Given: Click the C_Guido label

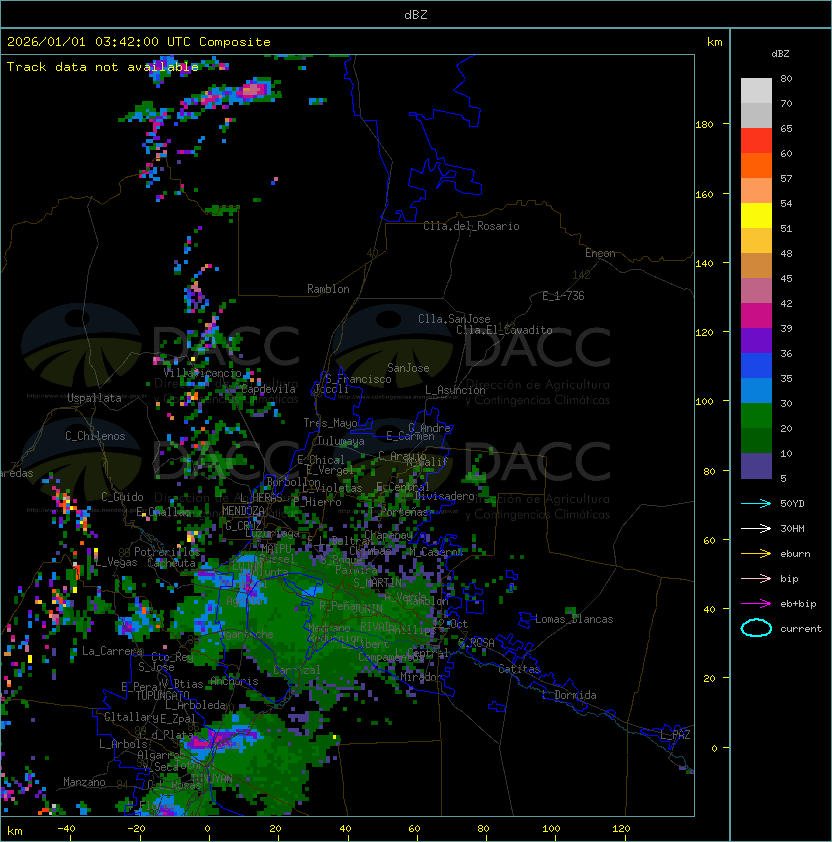Looking at the screenshot, I should coord(122,497).
